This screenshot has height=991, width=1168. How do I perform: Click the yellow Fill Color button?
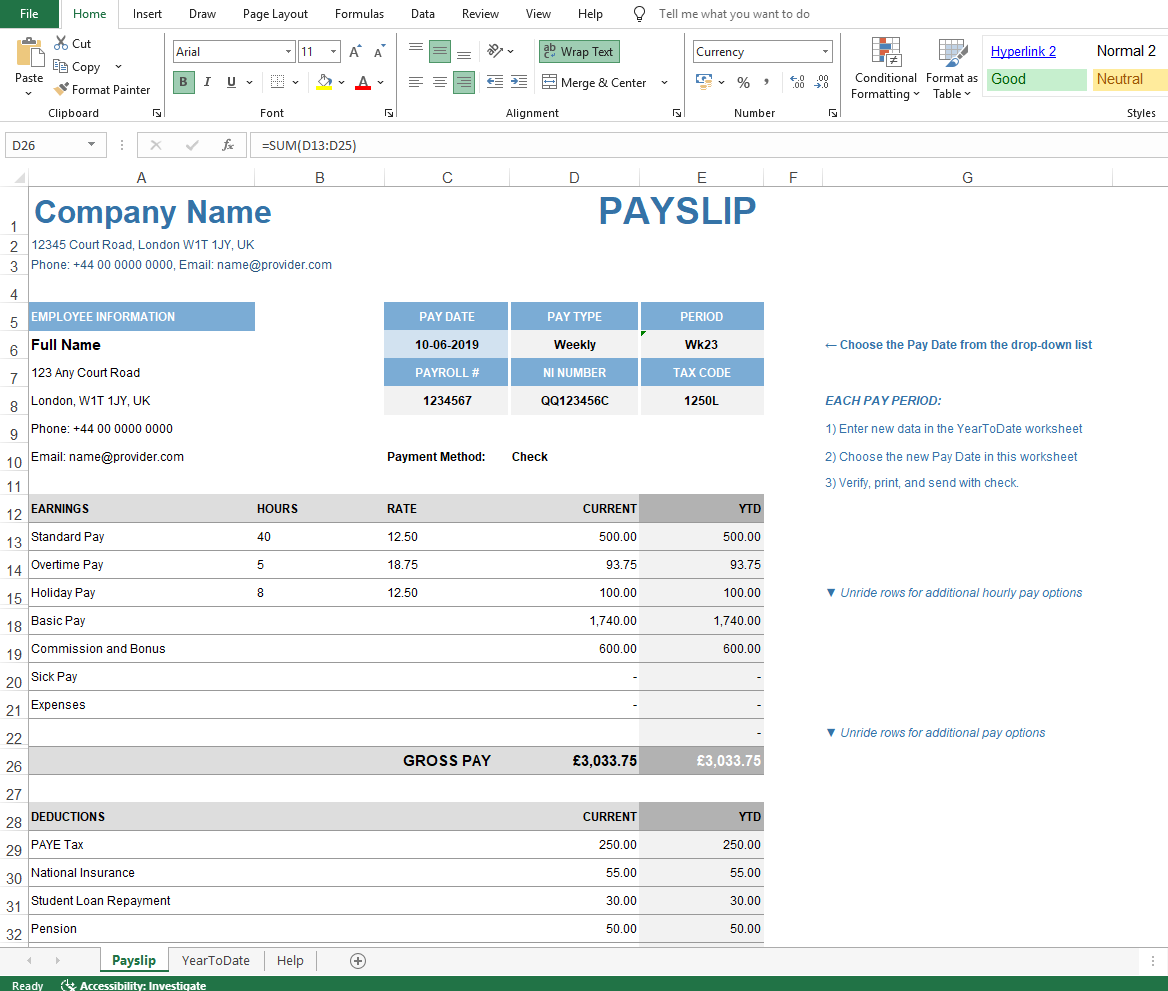click(x=324, y=82)
